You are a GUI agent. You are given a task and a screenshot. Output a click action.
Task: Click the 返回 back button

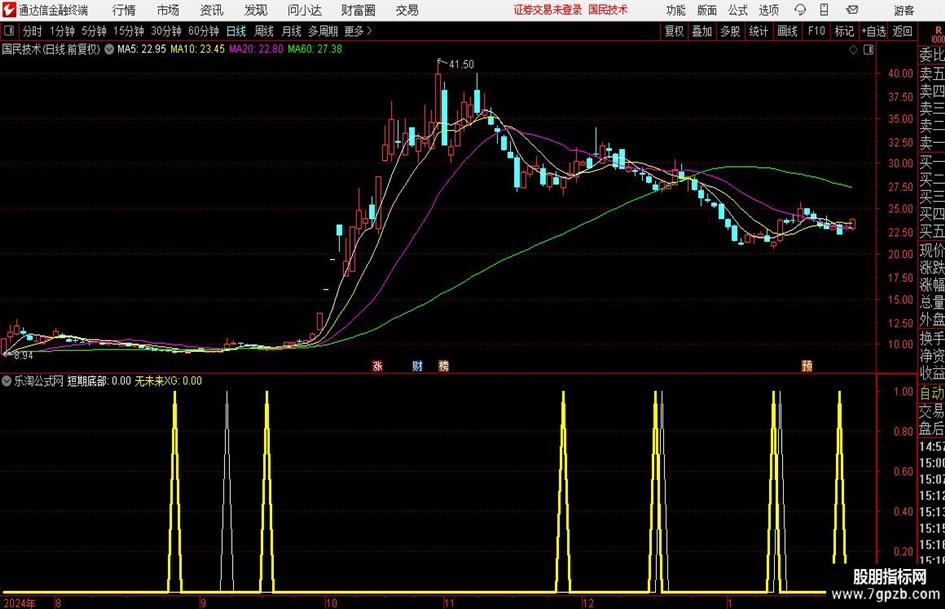tap(902, 31)
